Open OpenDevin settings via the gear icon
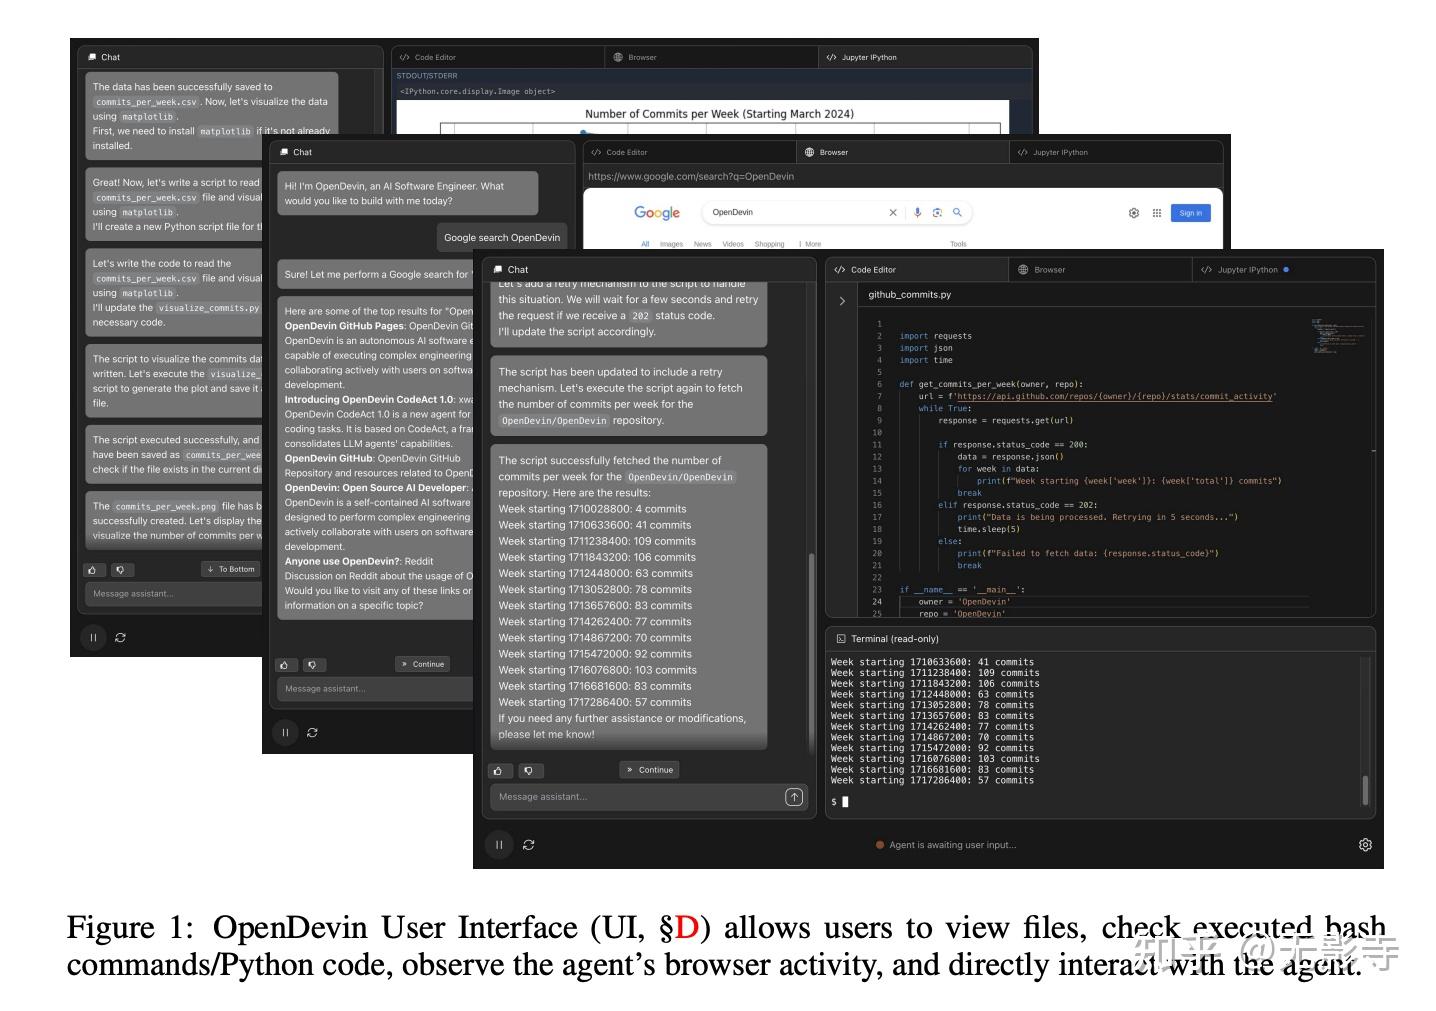 click(x=1366, y=845)
